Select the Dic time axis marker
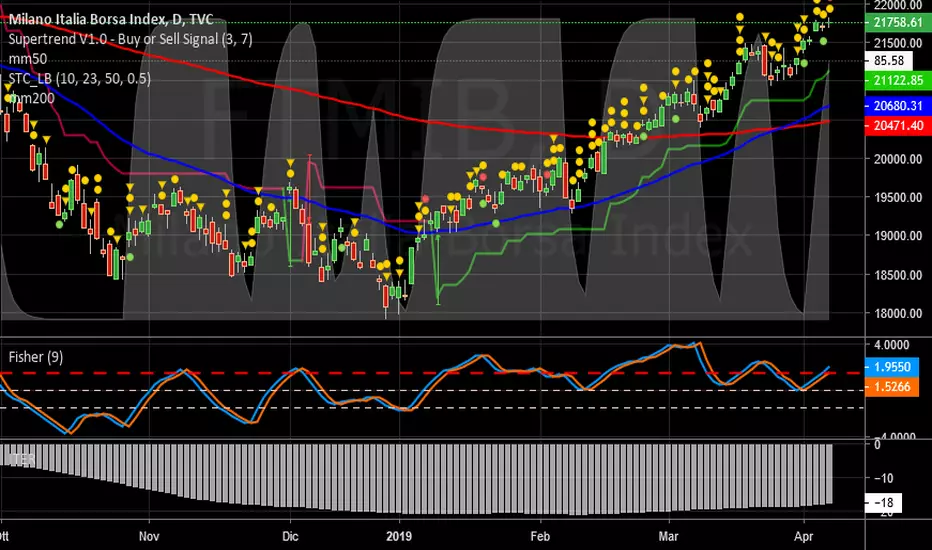The width and height of the screenshot is (932, 550). pos(290,536)
